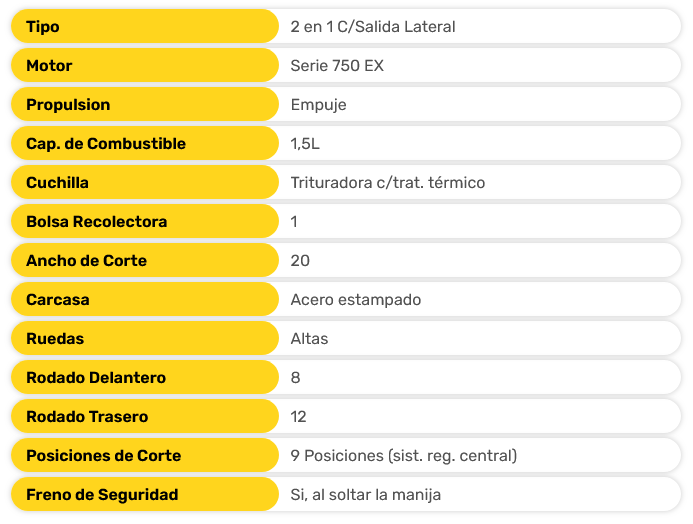Select the 'Acero estampado' value
693x524 pixels.
point(355,300)
